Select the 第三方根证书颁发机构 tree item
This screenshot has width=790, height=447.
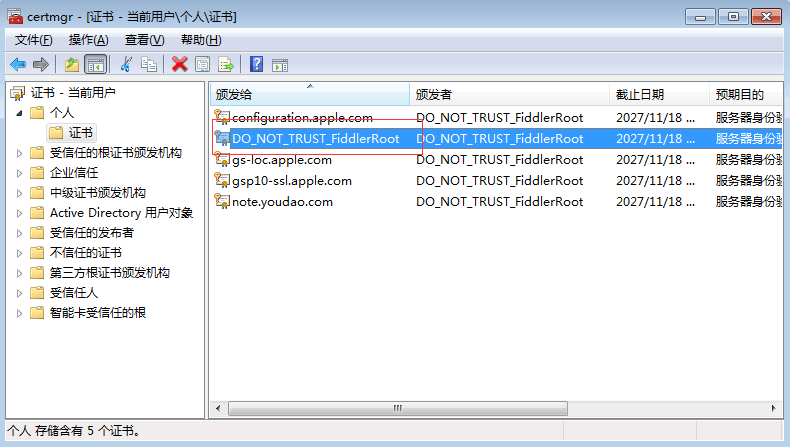[109, 273]
